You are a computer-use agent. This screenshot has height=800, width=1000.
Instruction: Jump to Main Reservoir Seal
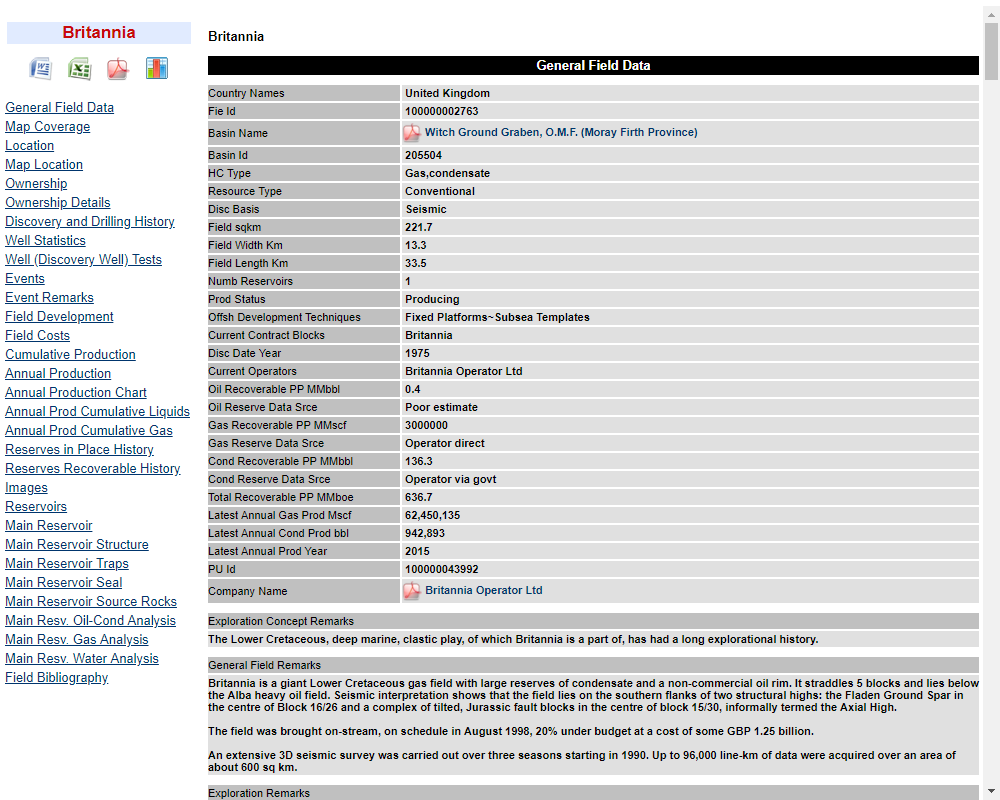click(64, 582)
